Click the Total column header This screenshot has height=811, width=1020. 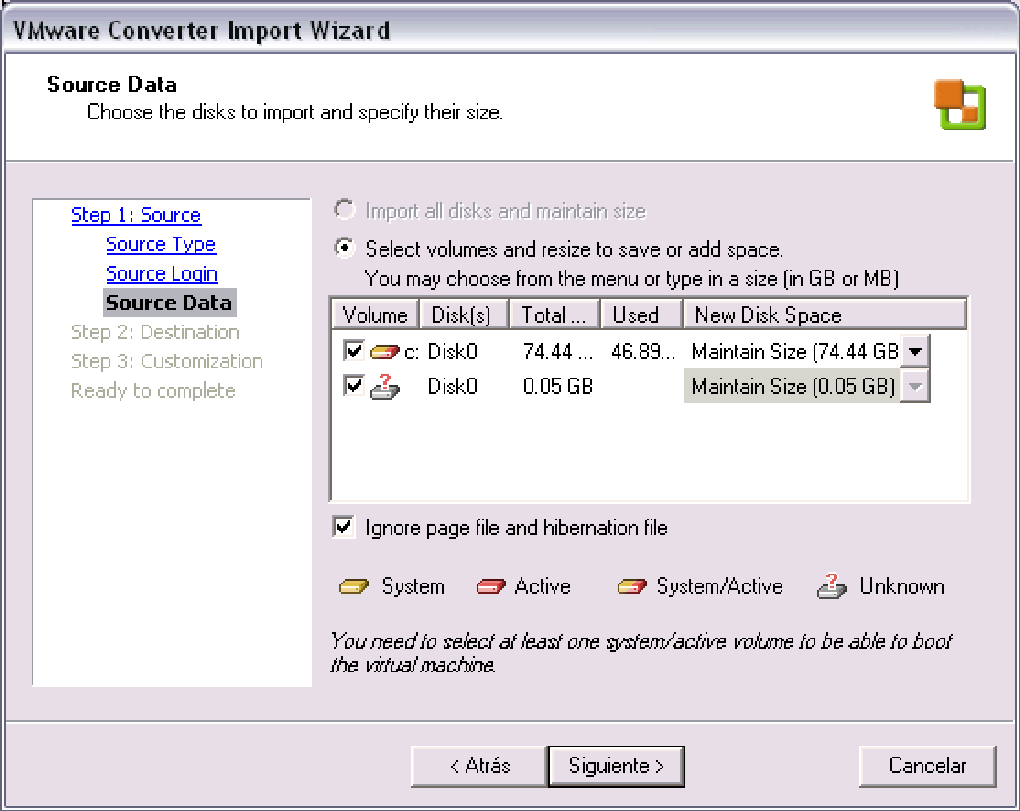click(554, 315)
